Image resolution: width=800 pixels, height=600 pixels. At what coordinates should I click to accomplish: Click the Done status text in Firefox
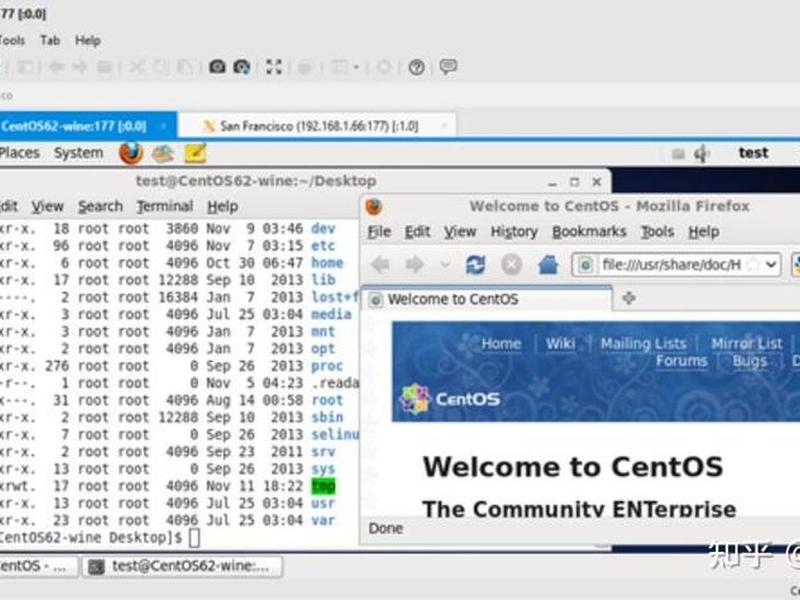point(386,529)
